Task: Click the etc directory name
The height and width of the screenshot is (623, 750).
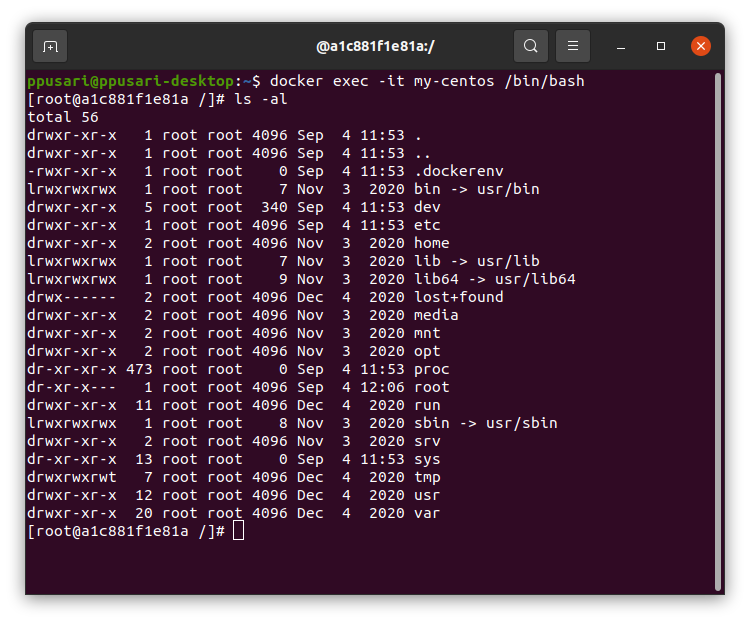Action: (427, 225)
